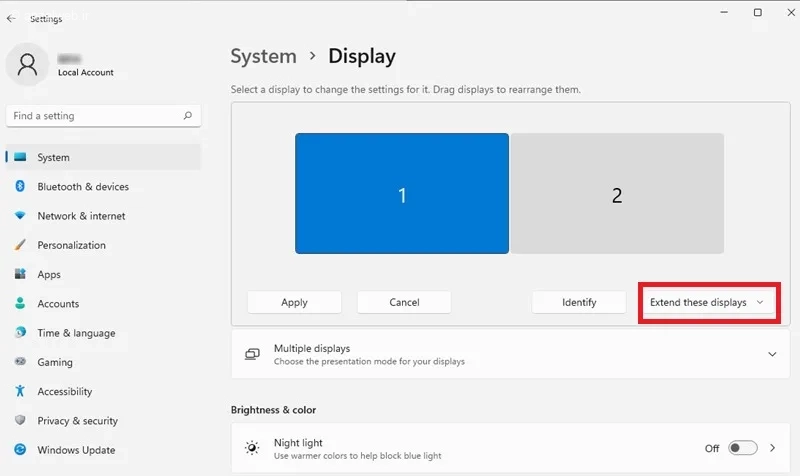This screenshot has width=800, height=476.
Task: Click the Network & internet wifi icon
Action: click(x=20, y=215)
